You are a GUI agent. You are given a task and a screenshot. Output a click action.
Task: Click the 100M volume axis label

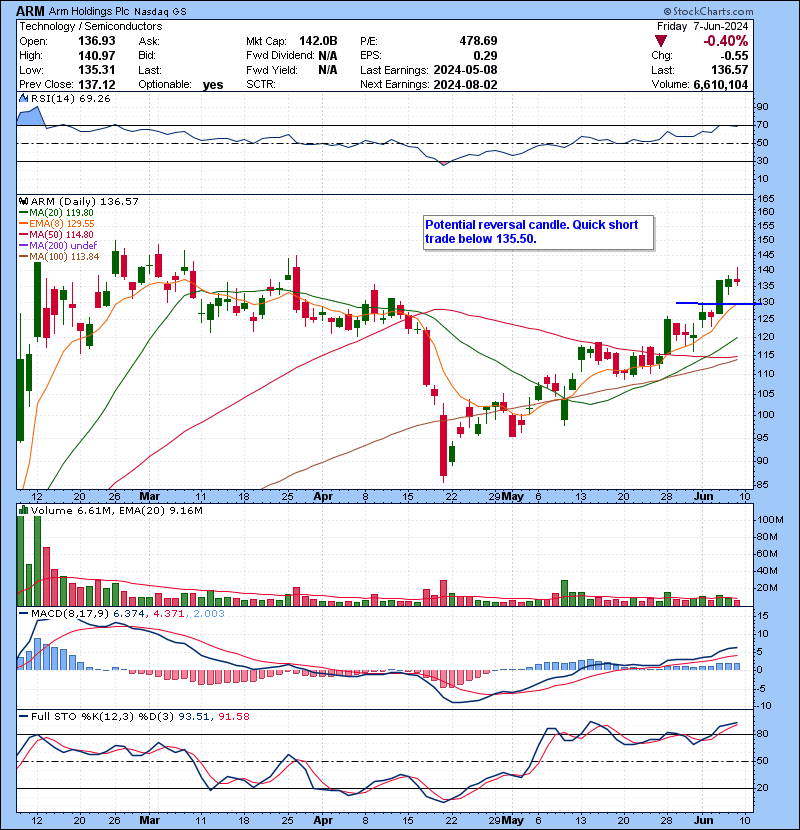coord(770,520)
